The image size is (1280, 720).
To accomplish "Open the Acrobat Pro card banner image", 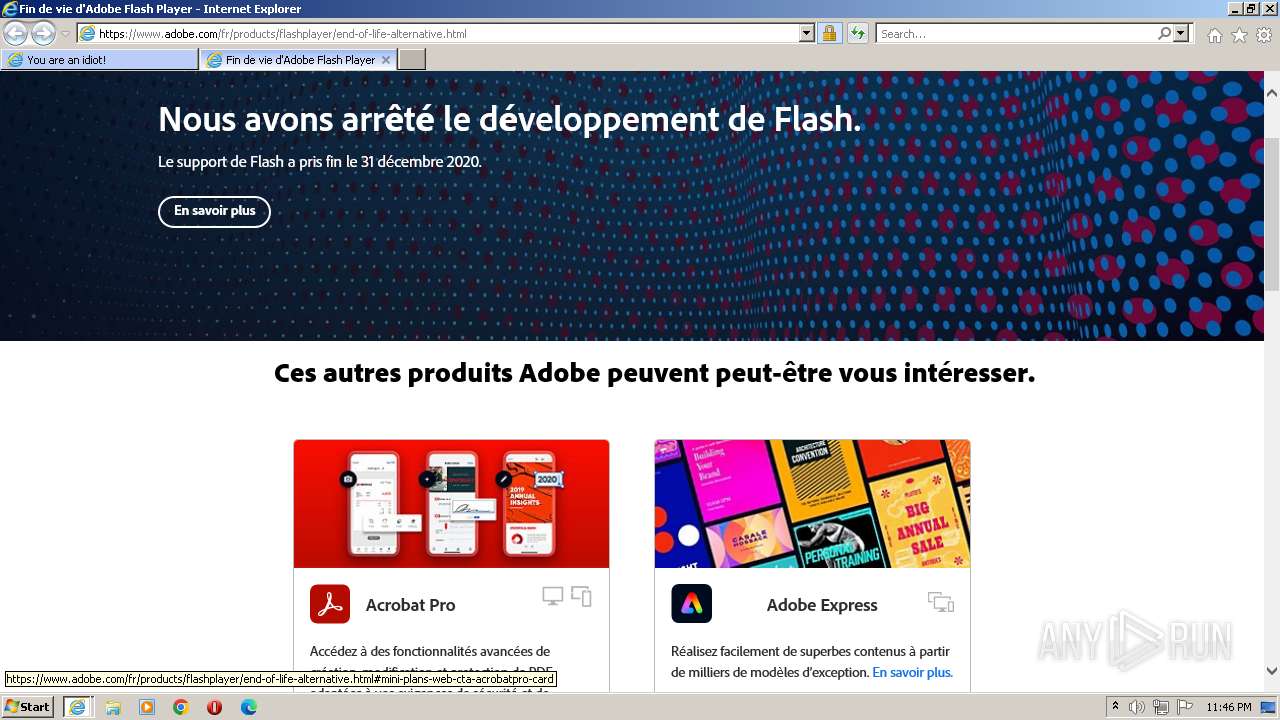I will coord(451,504).
